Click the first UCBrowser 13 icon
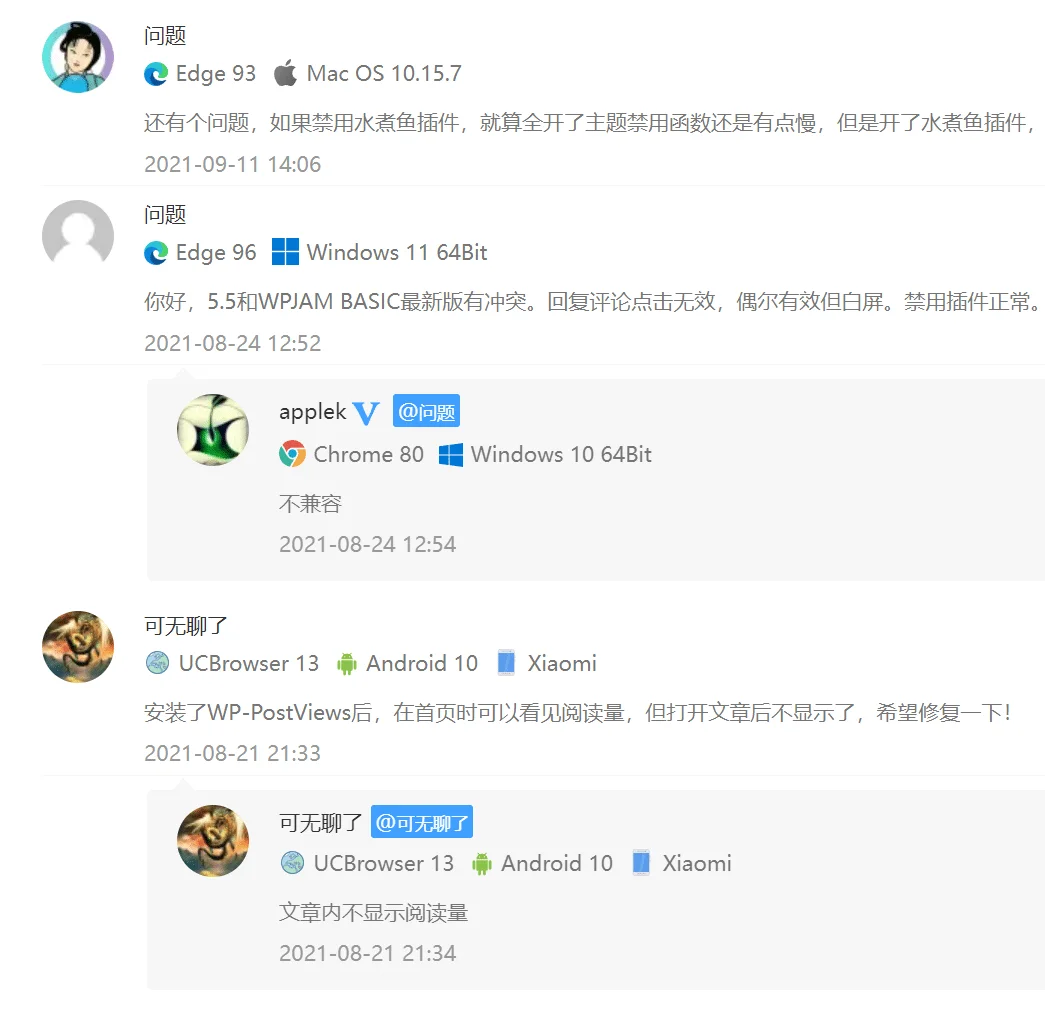The width and height of the screenshot is (1045, 1020). click(x=157, y=663)
